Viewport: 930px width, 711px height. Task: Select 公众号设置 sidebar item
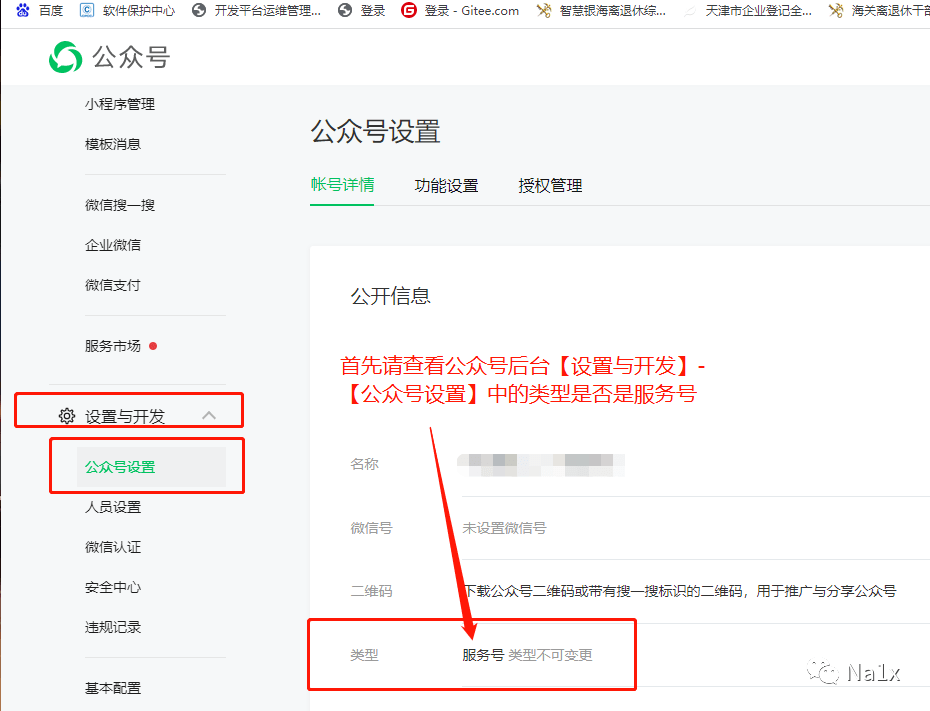click(120, 467)
